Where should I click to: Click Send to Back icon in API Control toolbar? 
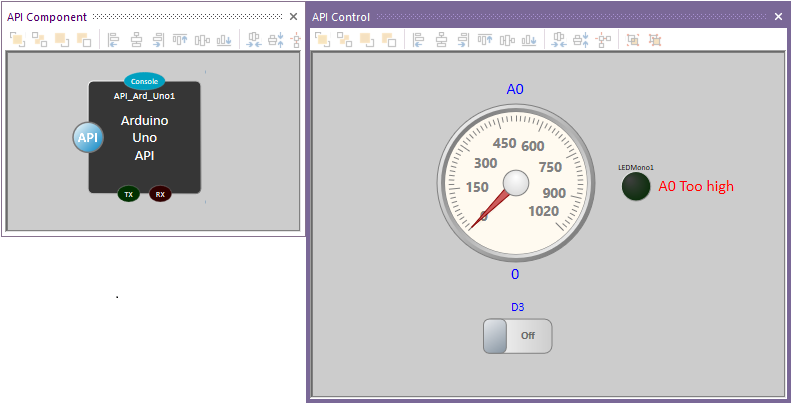(388, 40)
